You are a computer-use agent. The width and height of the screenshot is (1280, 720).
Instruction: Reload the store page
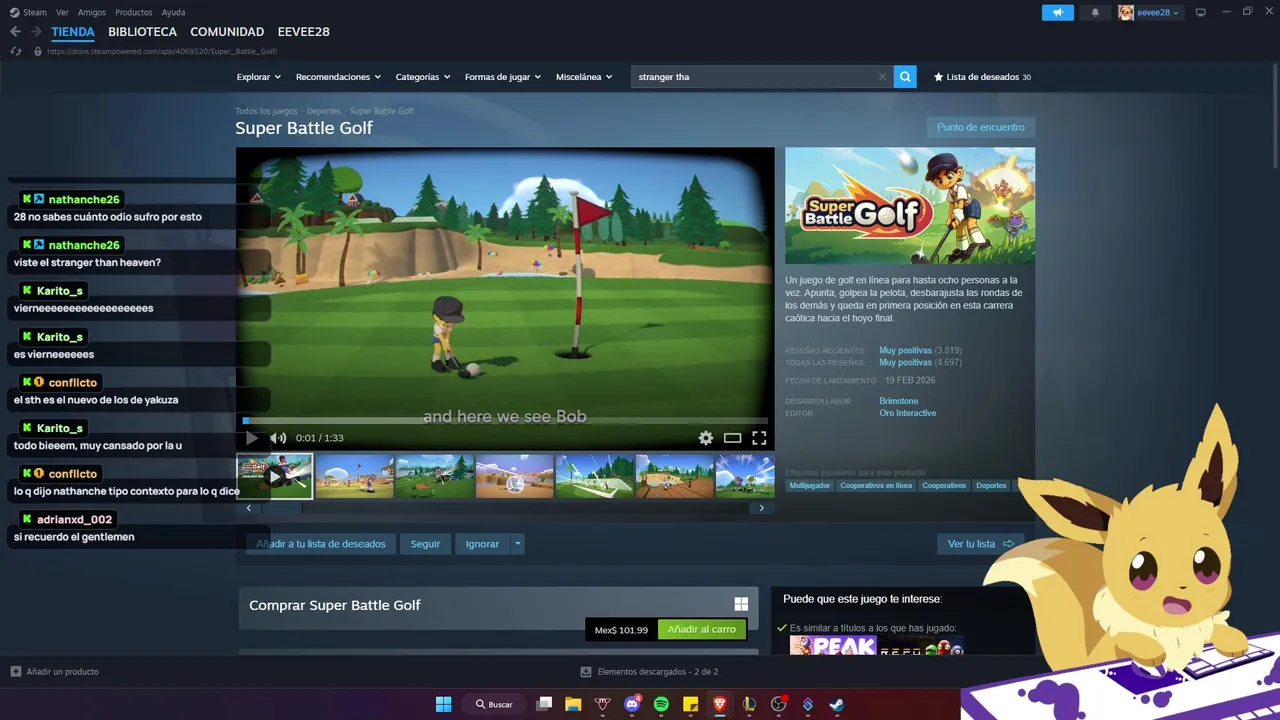(15, 51)
